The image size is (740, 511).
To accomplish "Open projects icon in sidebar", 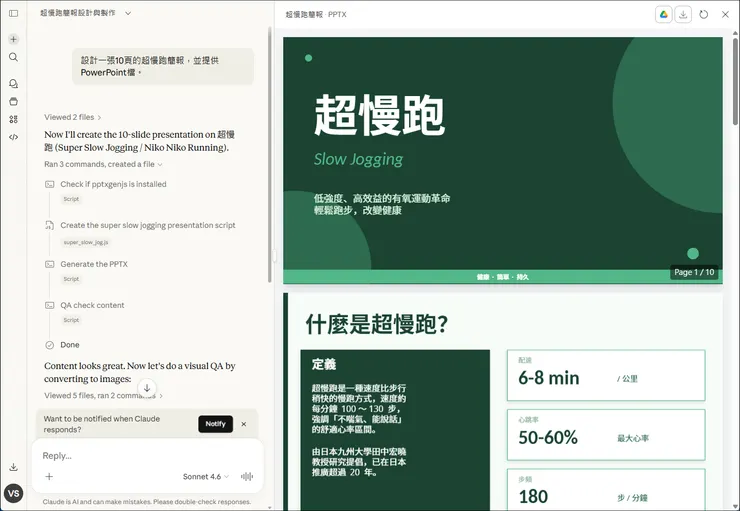I will click(13, 101).
